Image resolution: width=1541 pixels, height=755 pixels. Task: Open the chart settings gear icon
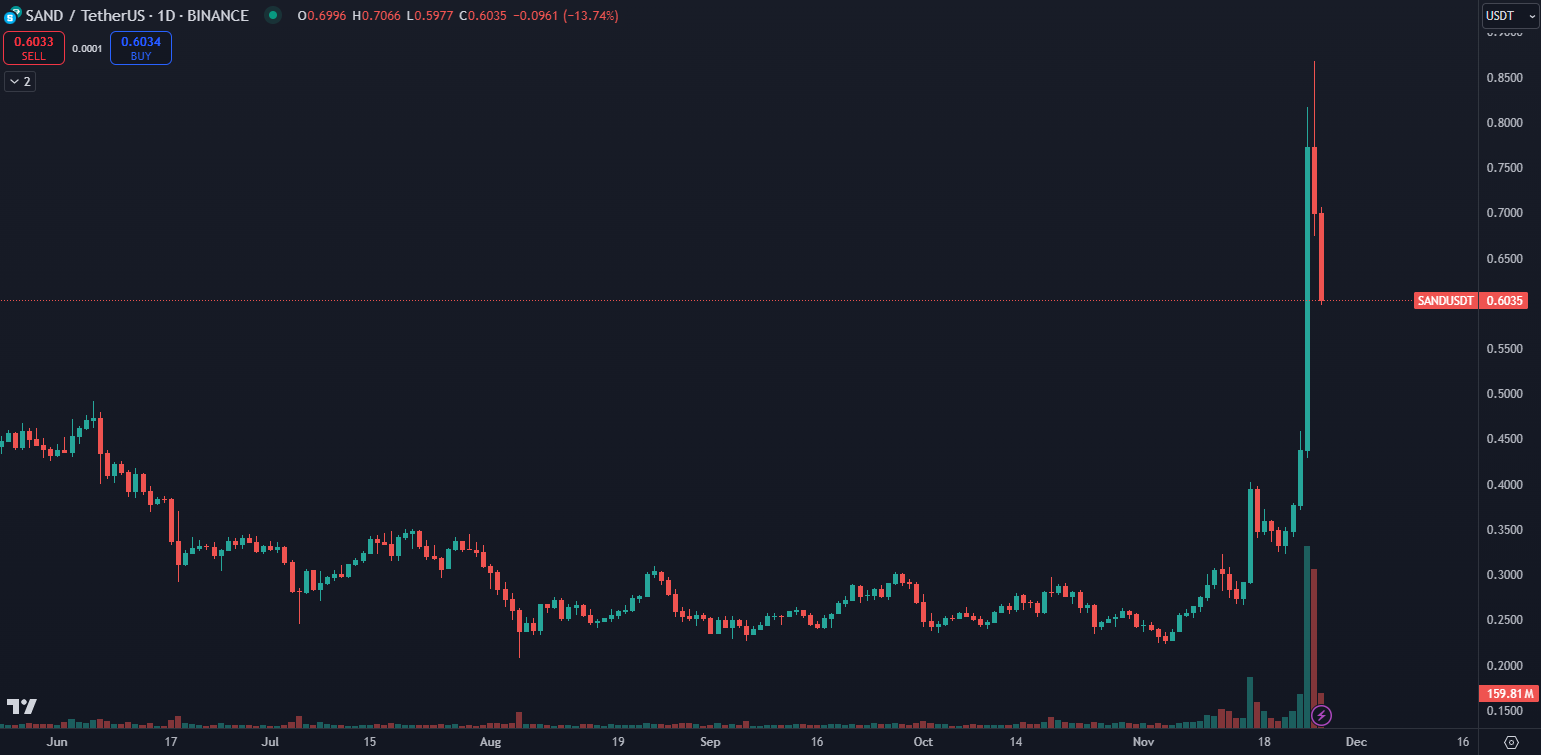pos(1511,742)
